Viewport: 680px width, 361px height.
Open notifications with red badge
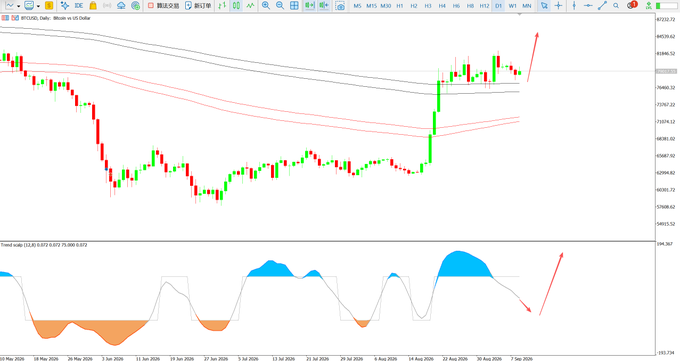point(632,5)
